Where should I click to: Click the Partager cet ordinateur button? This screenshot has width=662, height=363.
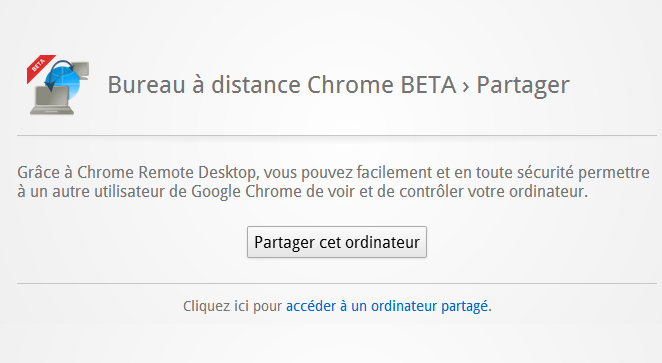pos(337,242)
